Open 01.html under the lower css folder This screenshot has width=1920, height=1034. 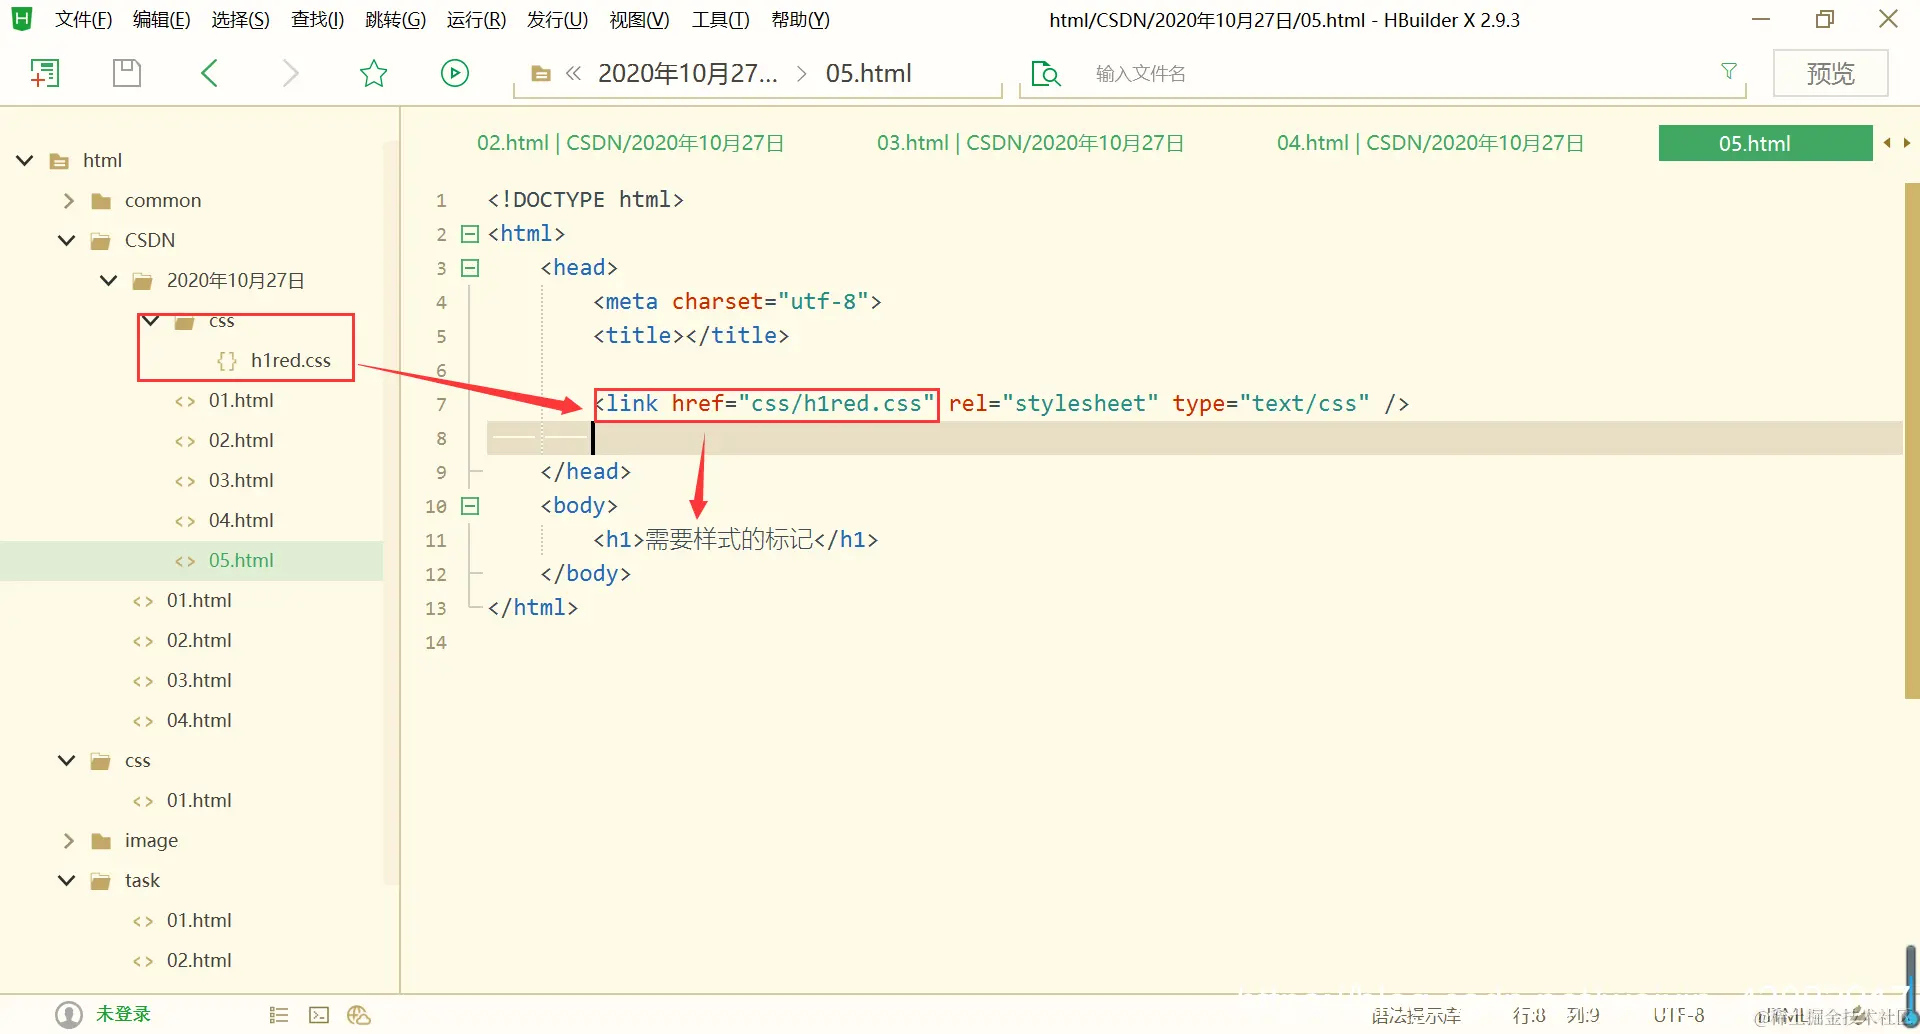coord(199,800)
